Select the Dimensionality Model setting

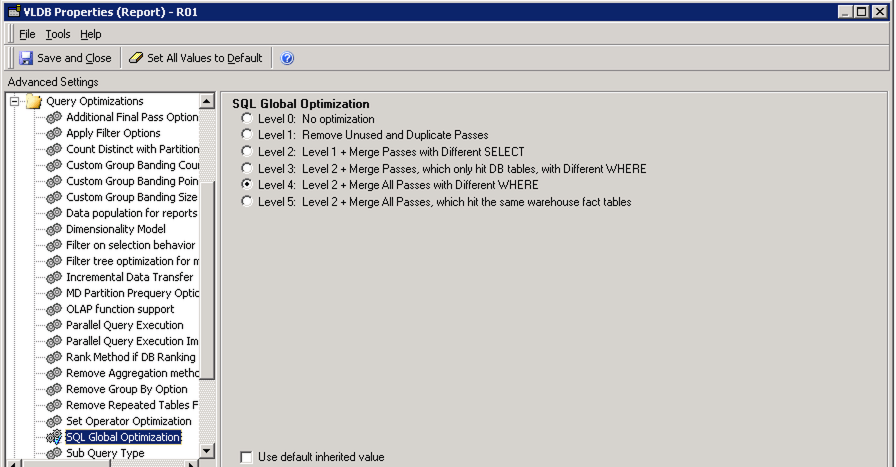pos(116,229)
